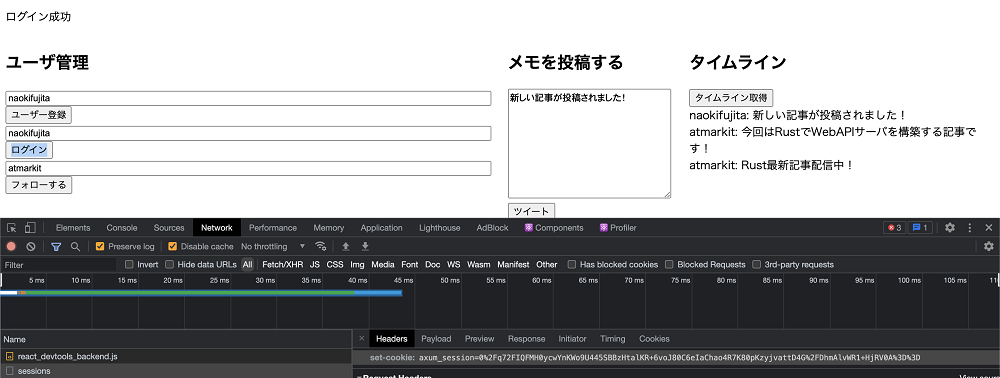Import HAR file with upload icon

coord(346,246)
